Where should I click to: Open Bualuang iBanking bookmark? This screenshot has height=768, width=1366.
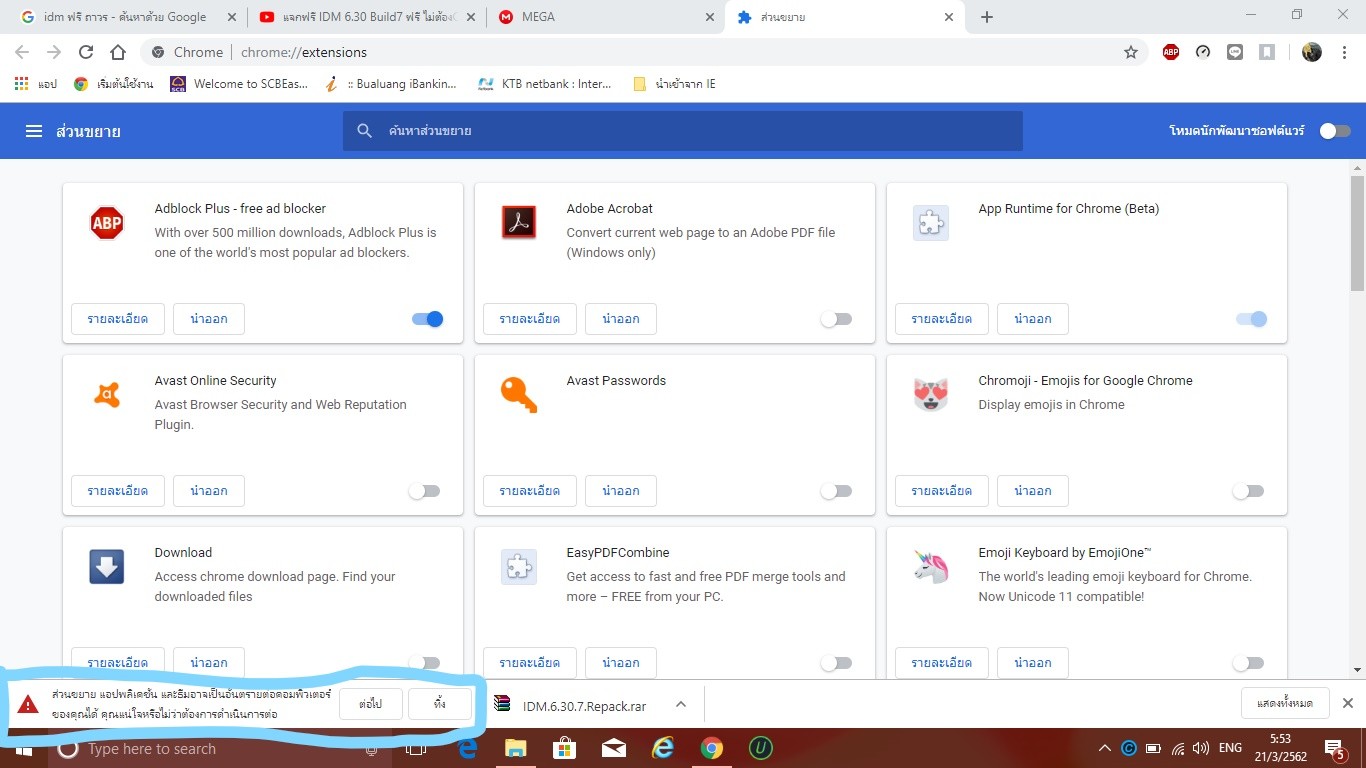click(x=393, y=84)
